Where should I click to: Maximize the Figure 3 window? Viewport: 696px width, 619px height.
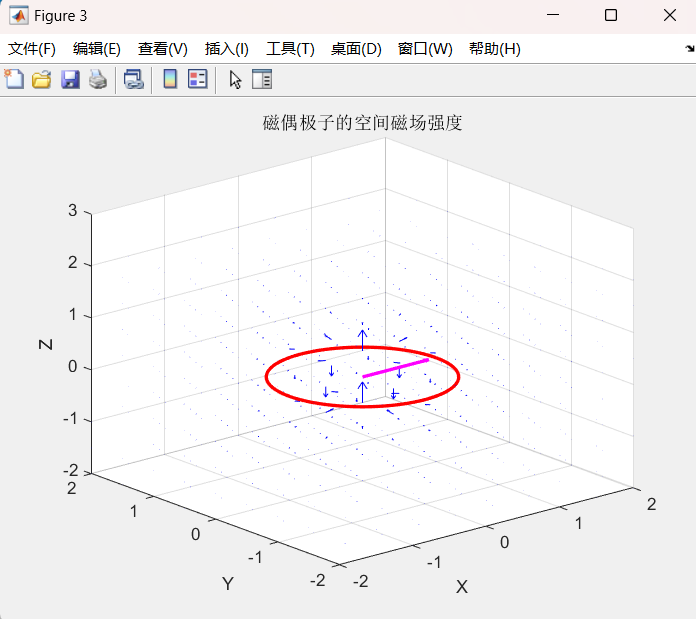tap(611, 16)
